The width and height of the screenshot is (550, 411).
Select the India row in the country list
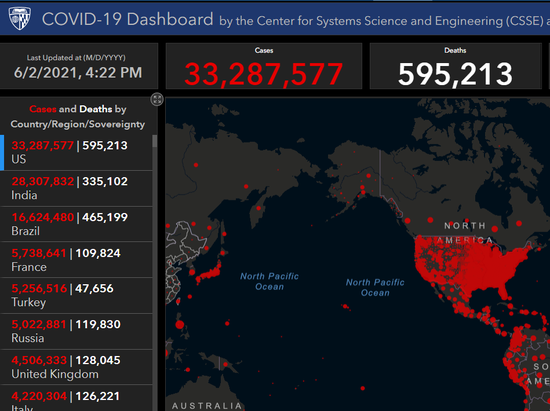point(76,189)
